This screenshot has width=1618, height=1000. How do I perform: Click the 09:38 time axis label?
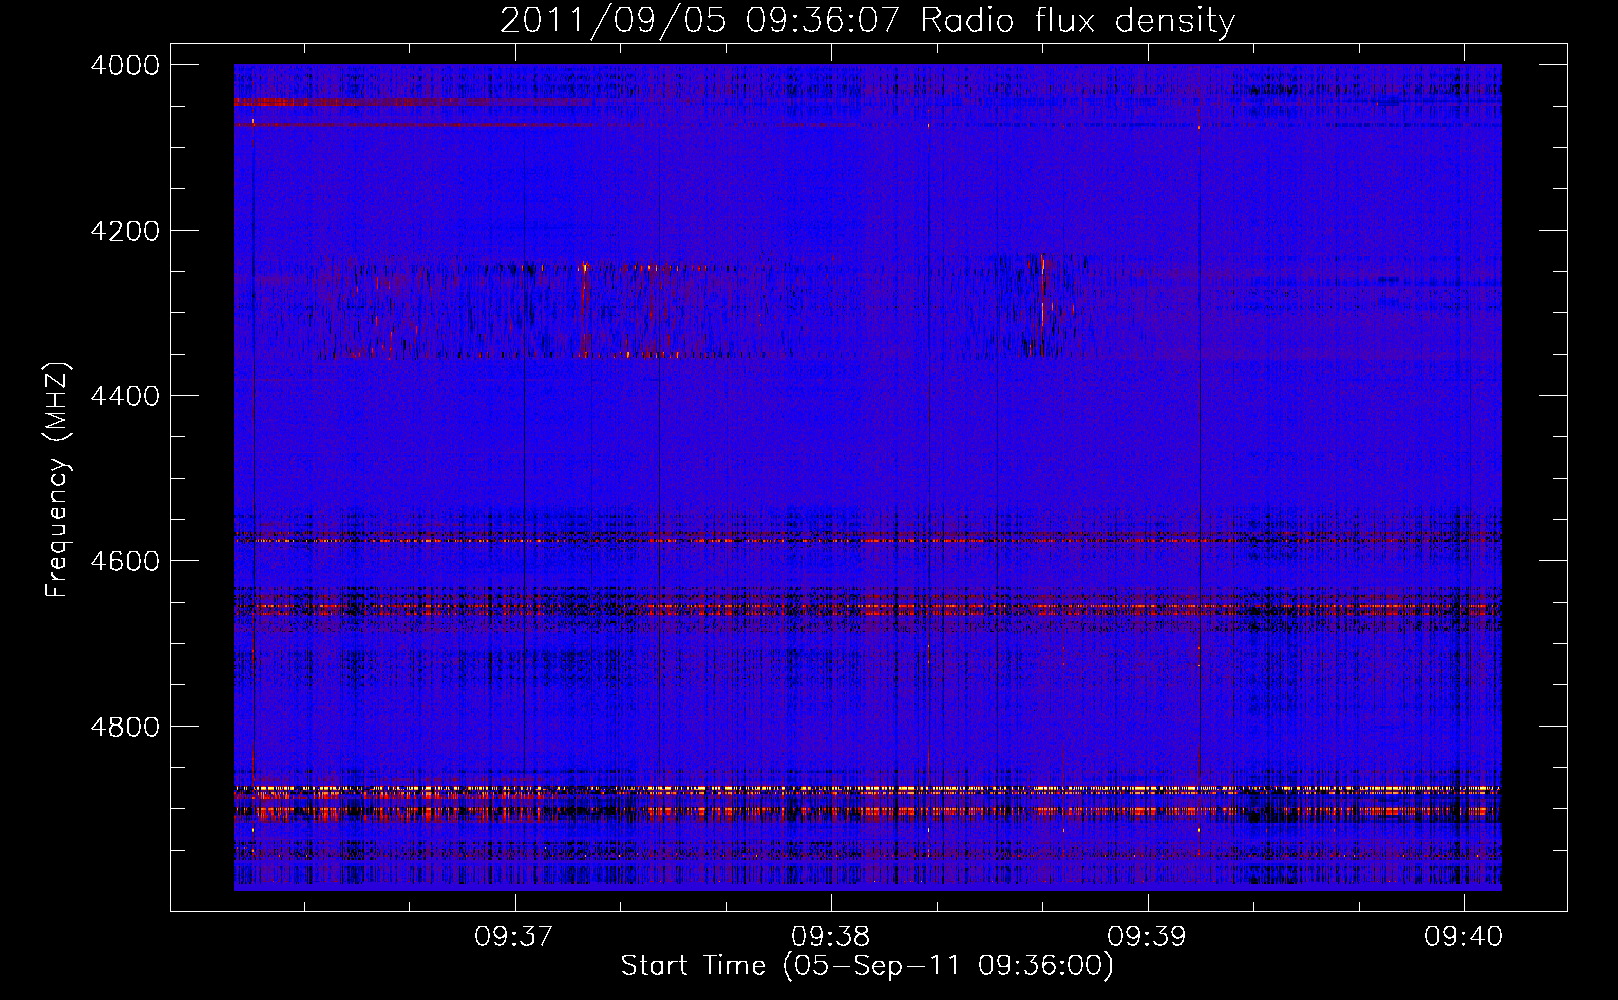tap(832, 937)
